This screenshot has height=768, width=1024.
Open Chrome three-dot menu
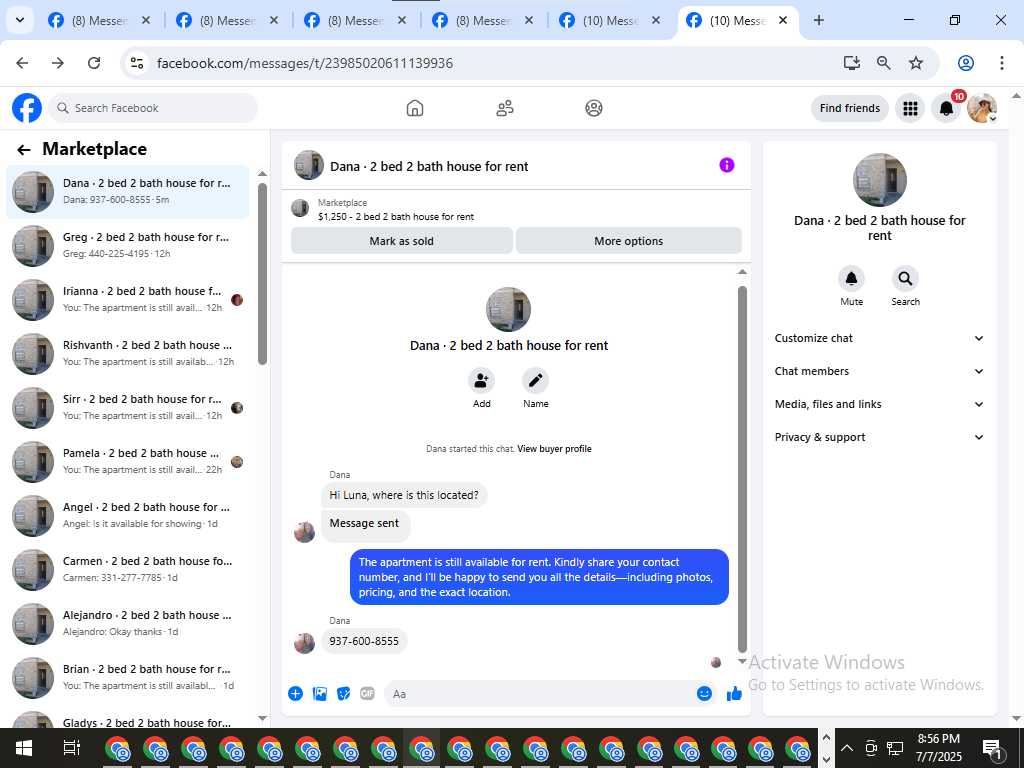point(1001,63)
